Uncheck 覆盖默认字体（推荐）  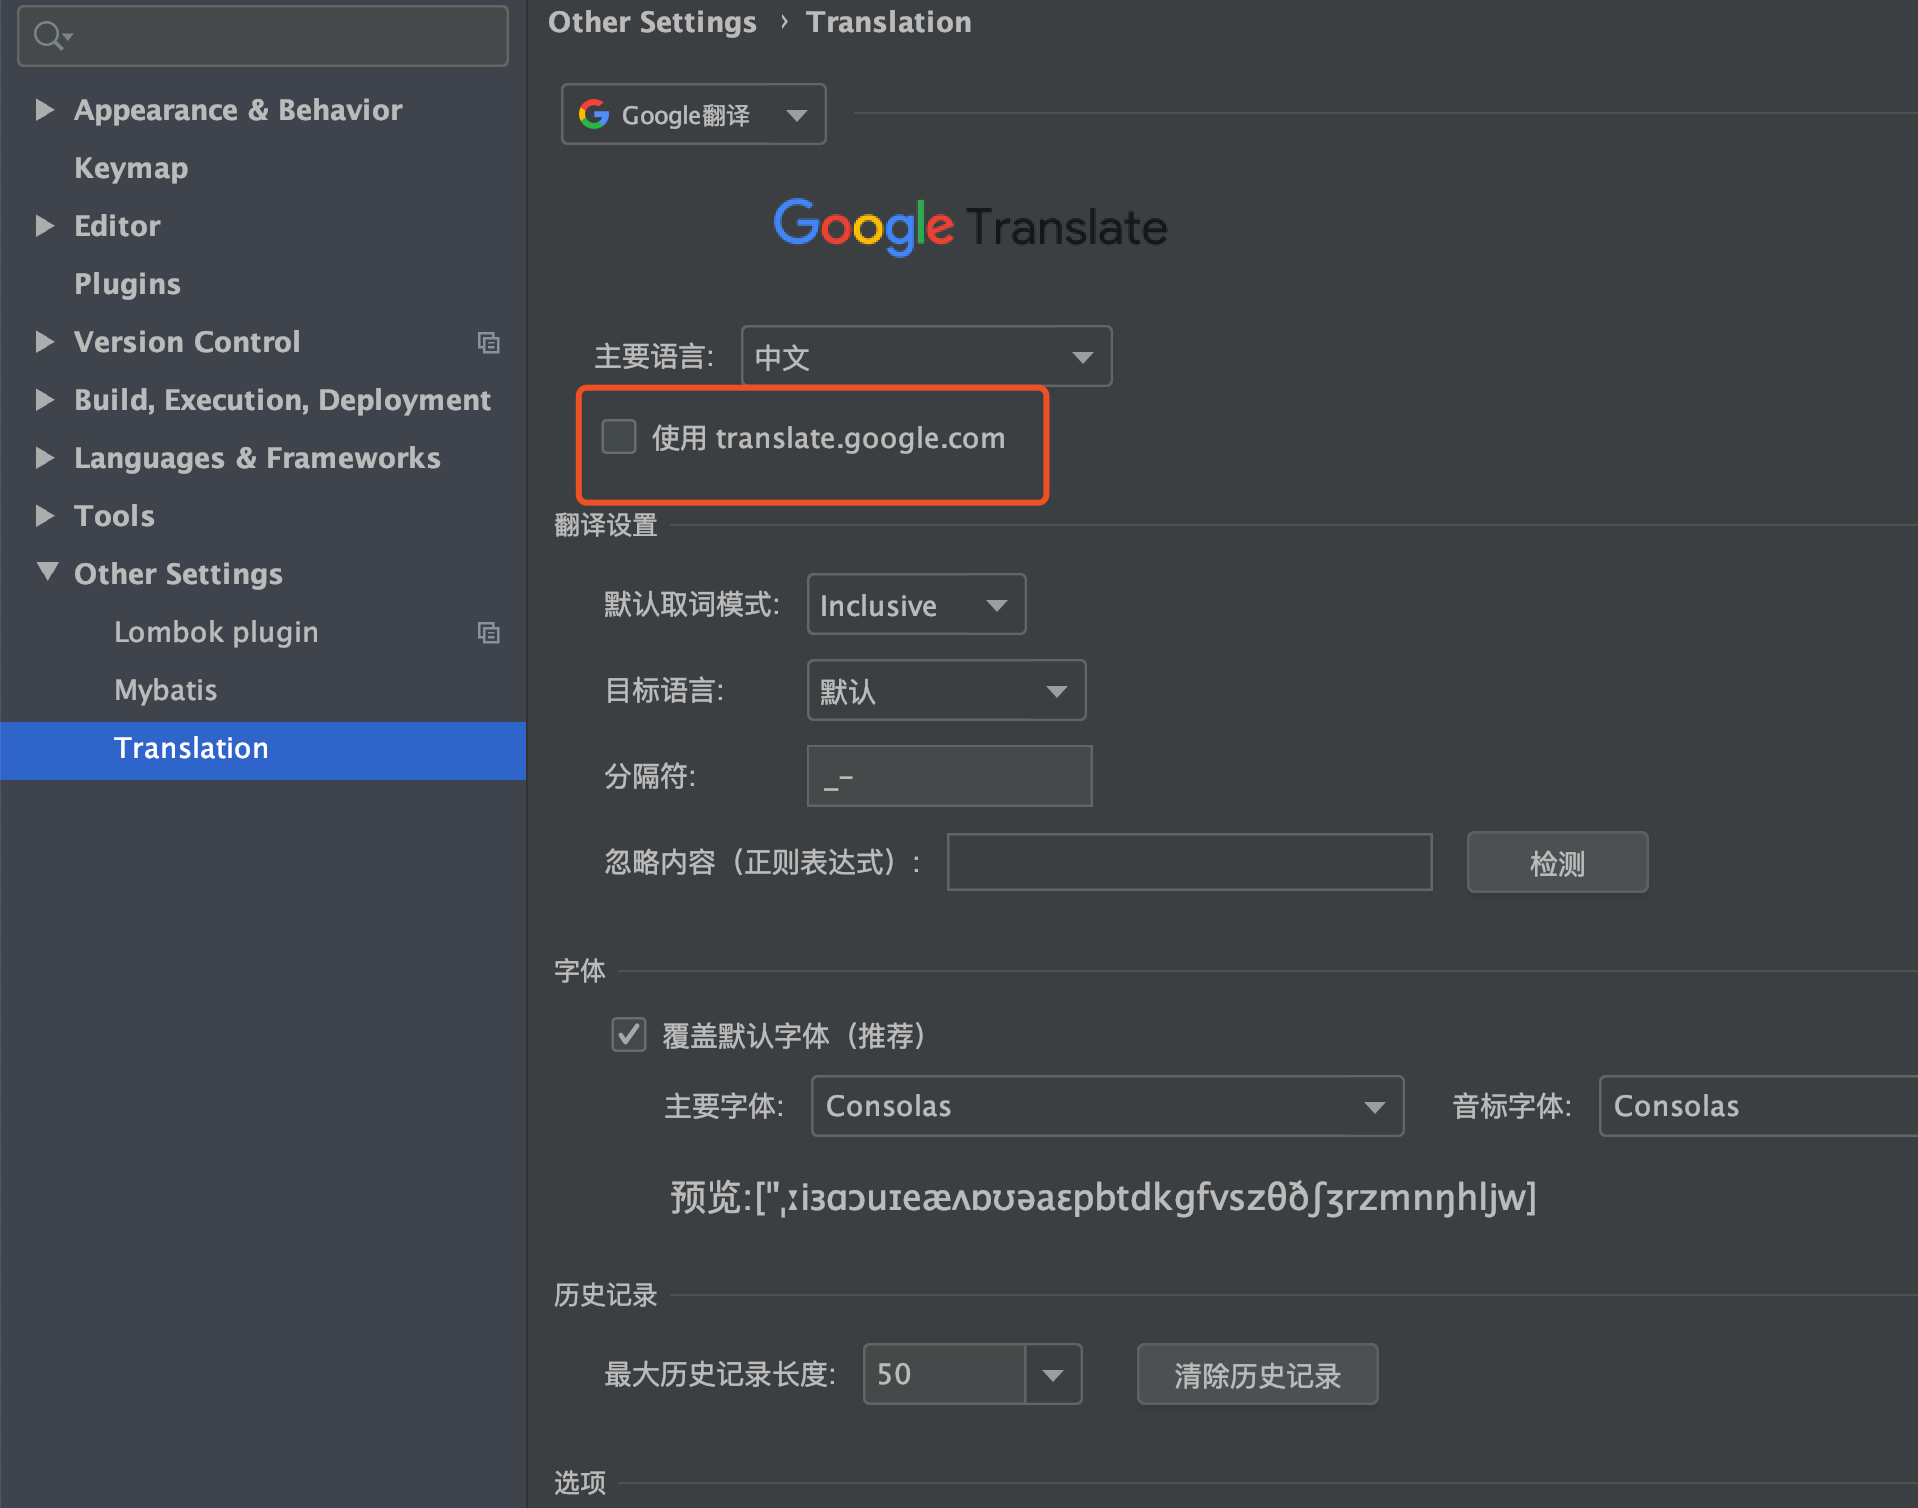click(x=628, y=1035)
